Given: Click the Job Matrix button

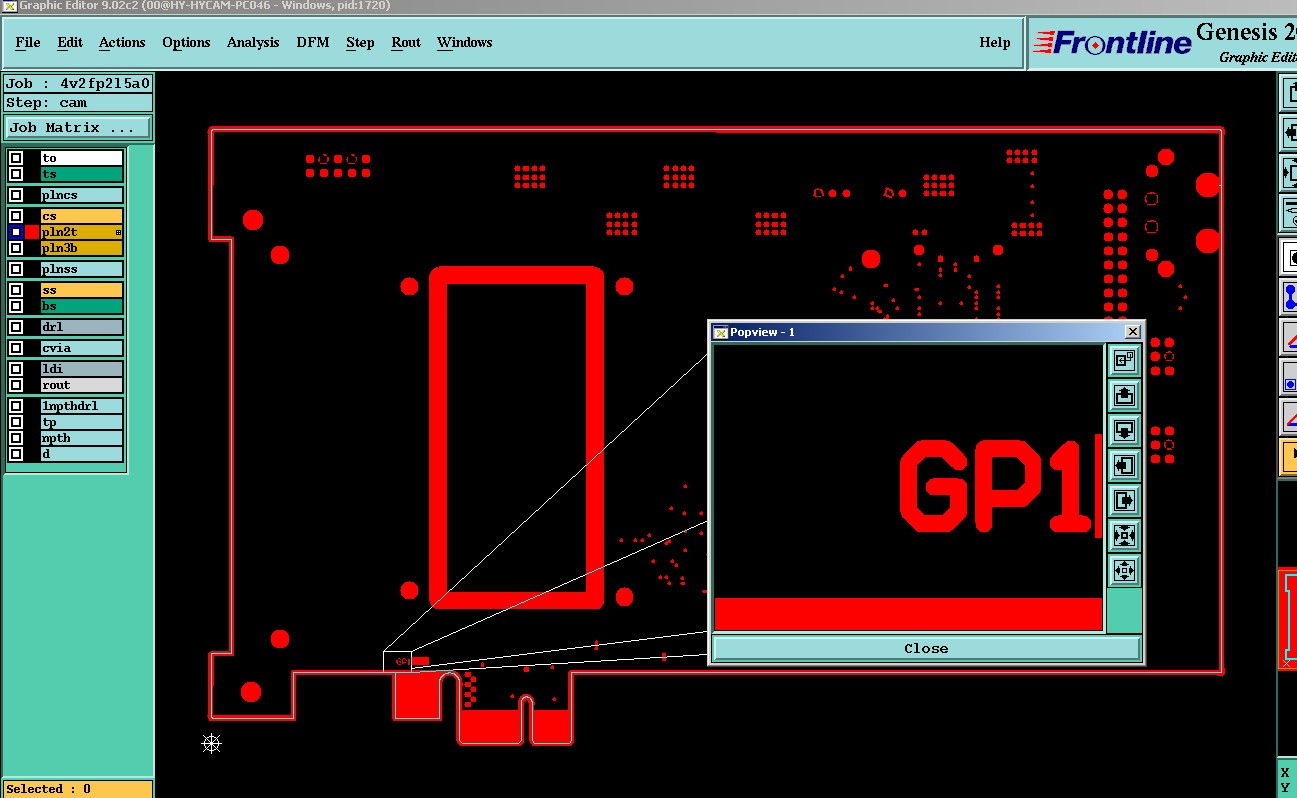Looking at the screenshot, I should click(x=78, y=128).
